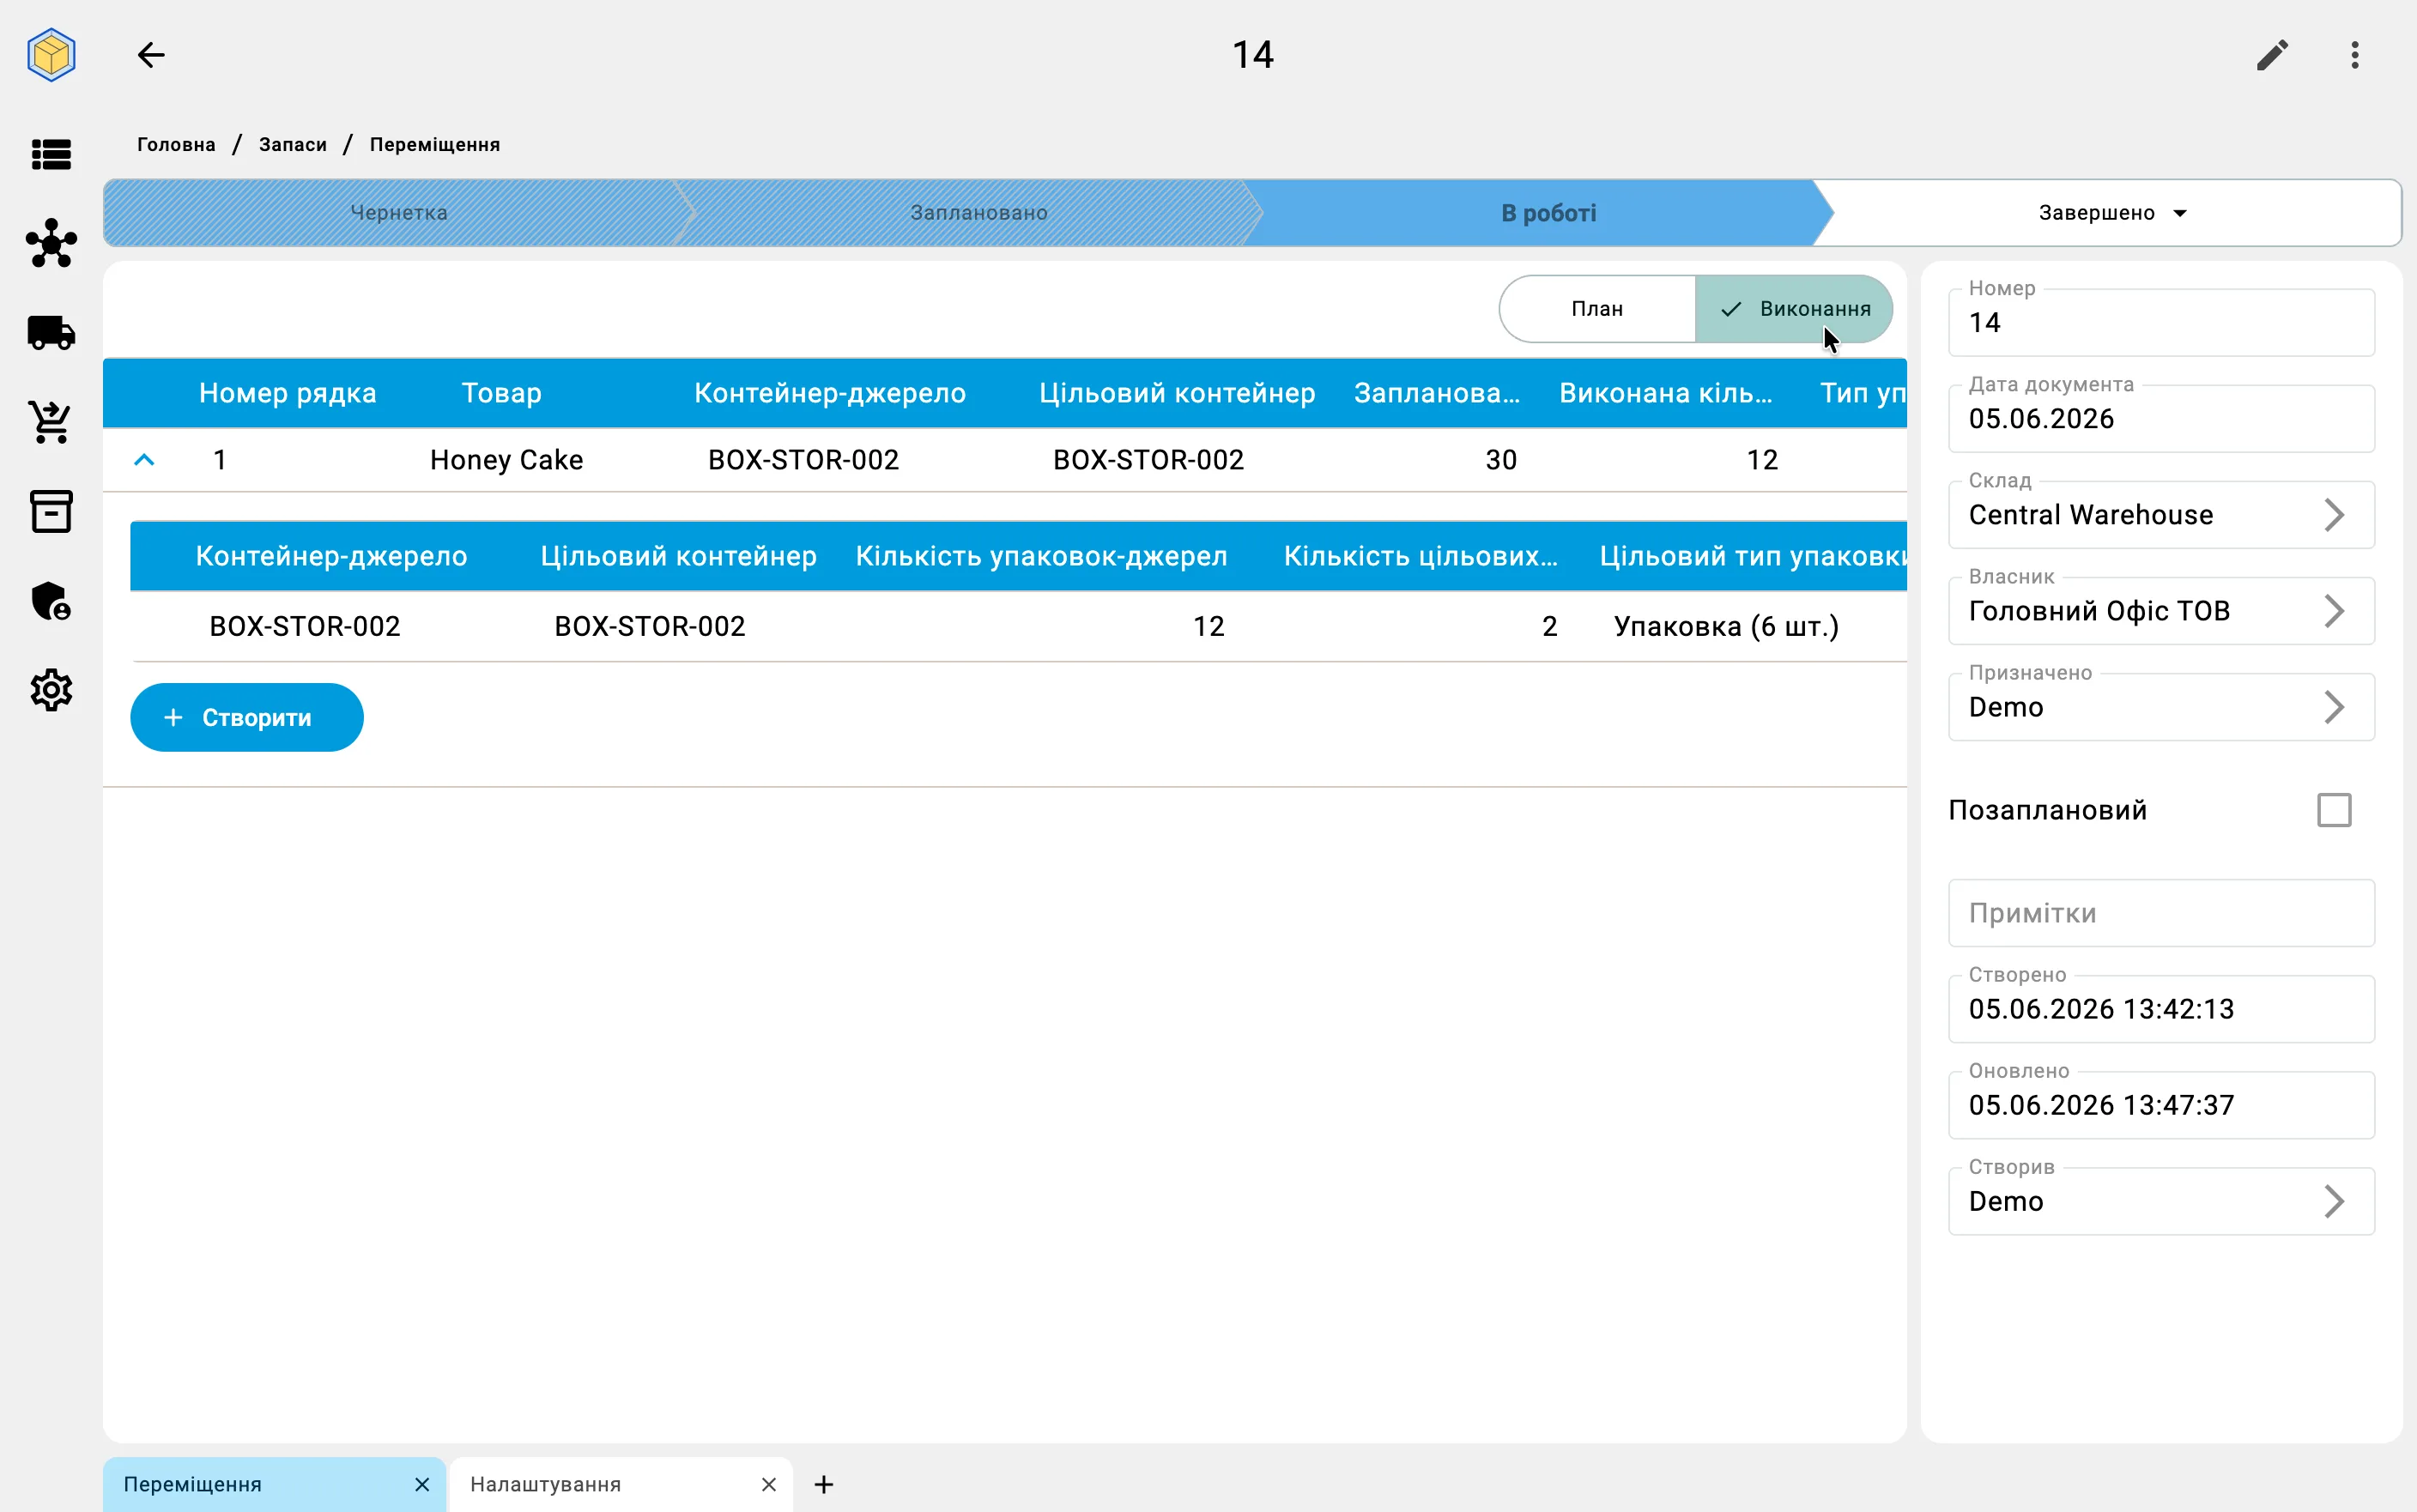The width and height of the screenshot is (2417, 1512).
Task: Open the list menu sidebar icon
Action: pyautogui.click(x=51, y=155)
